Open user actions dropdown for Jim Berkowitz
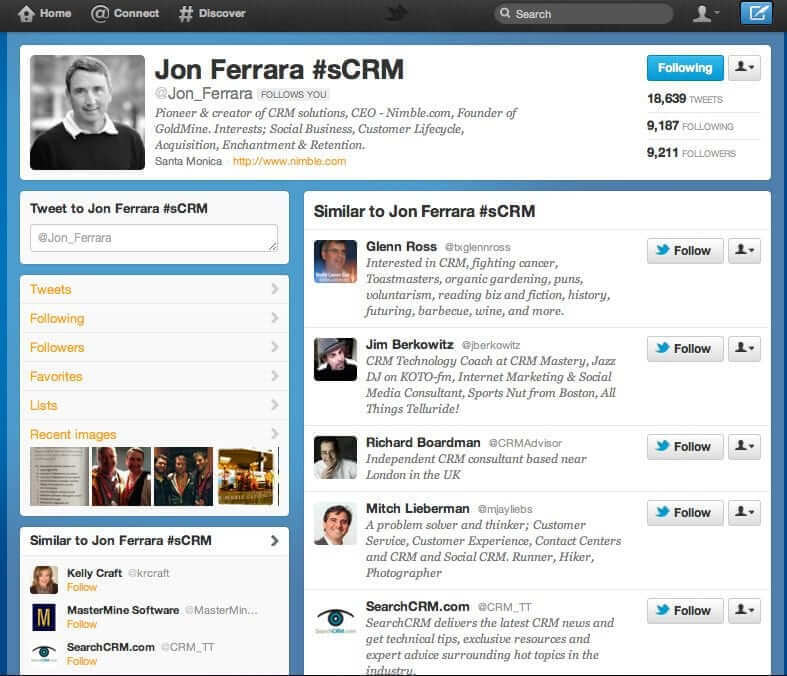Screen dimensions: 787x676 (x=744, y=348)
